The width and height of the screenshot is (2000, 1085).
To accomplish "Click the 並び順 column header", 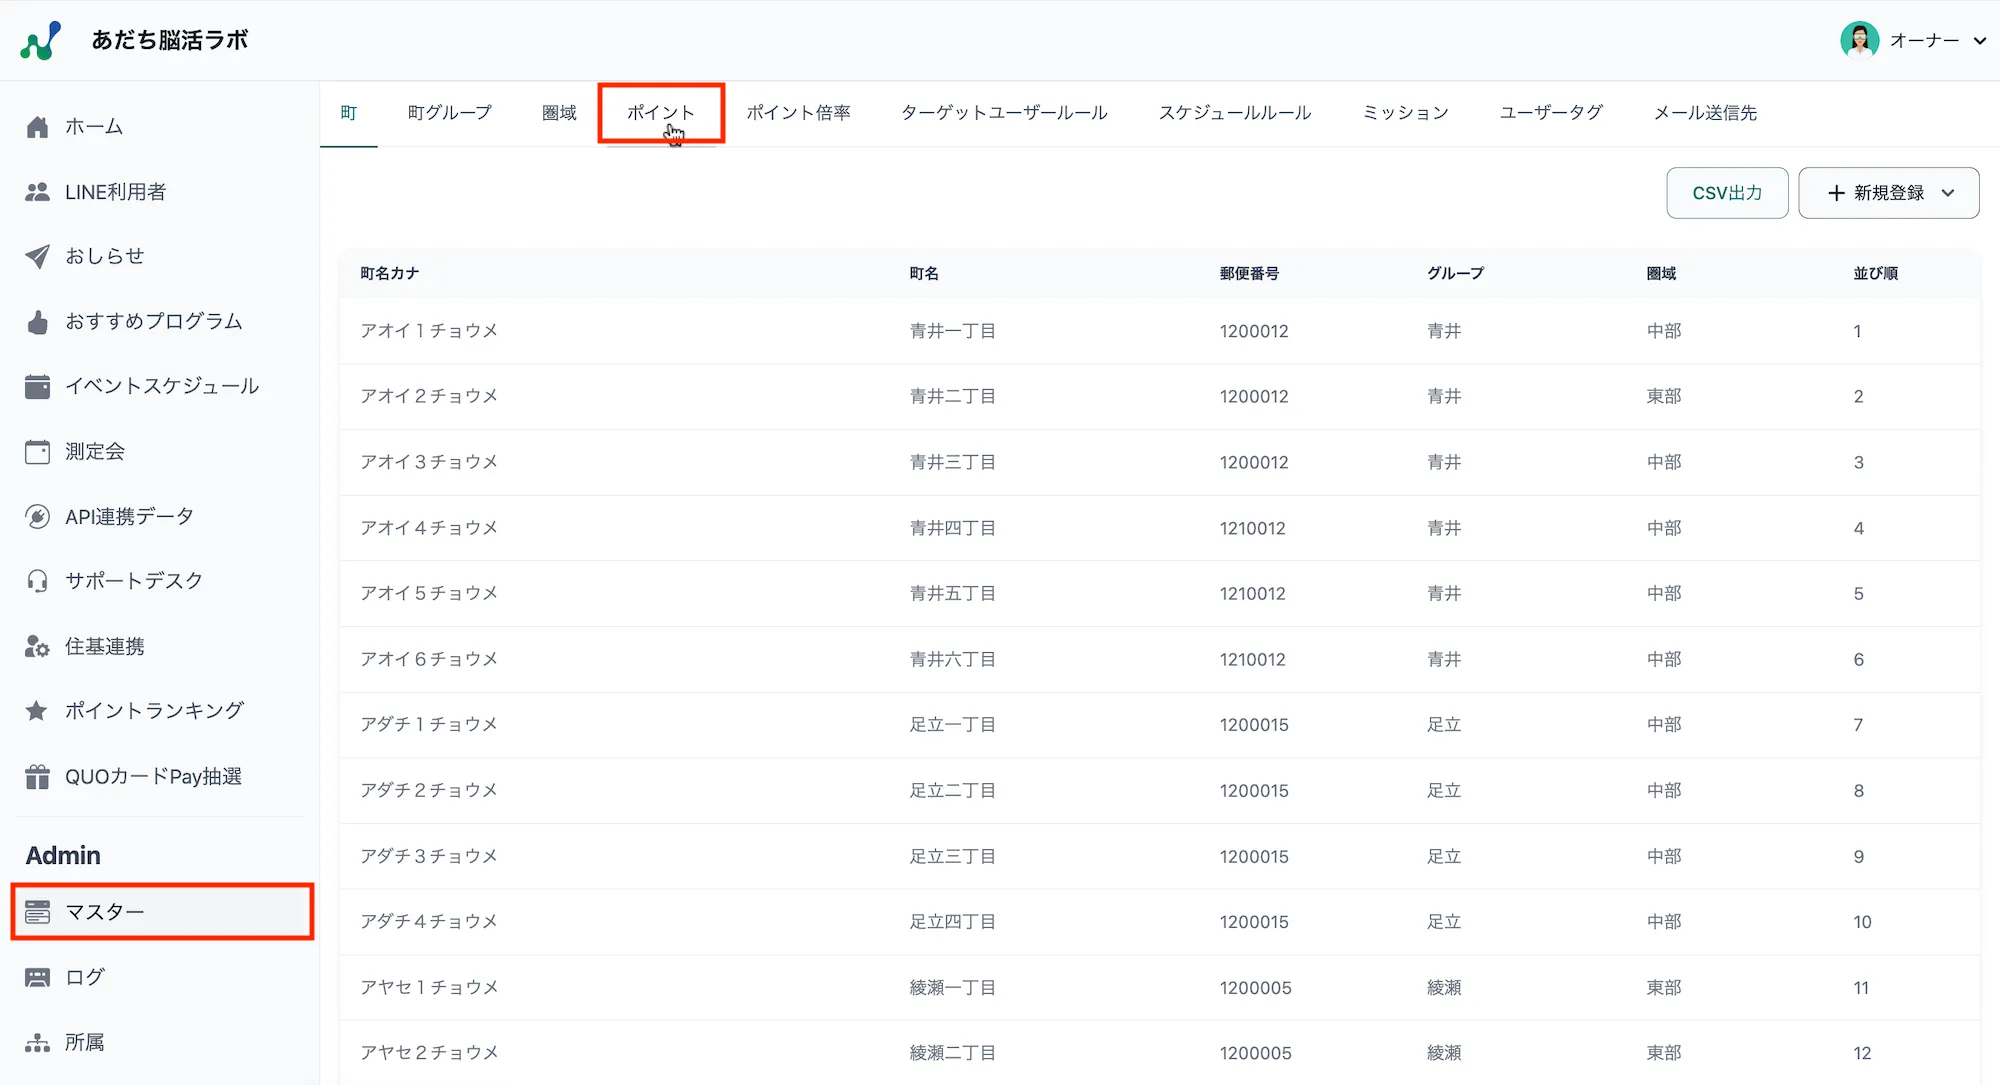I will 1875,273.
